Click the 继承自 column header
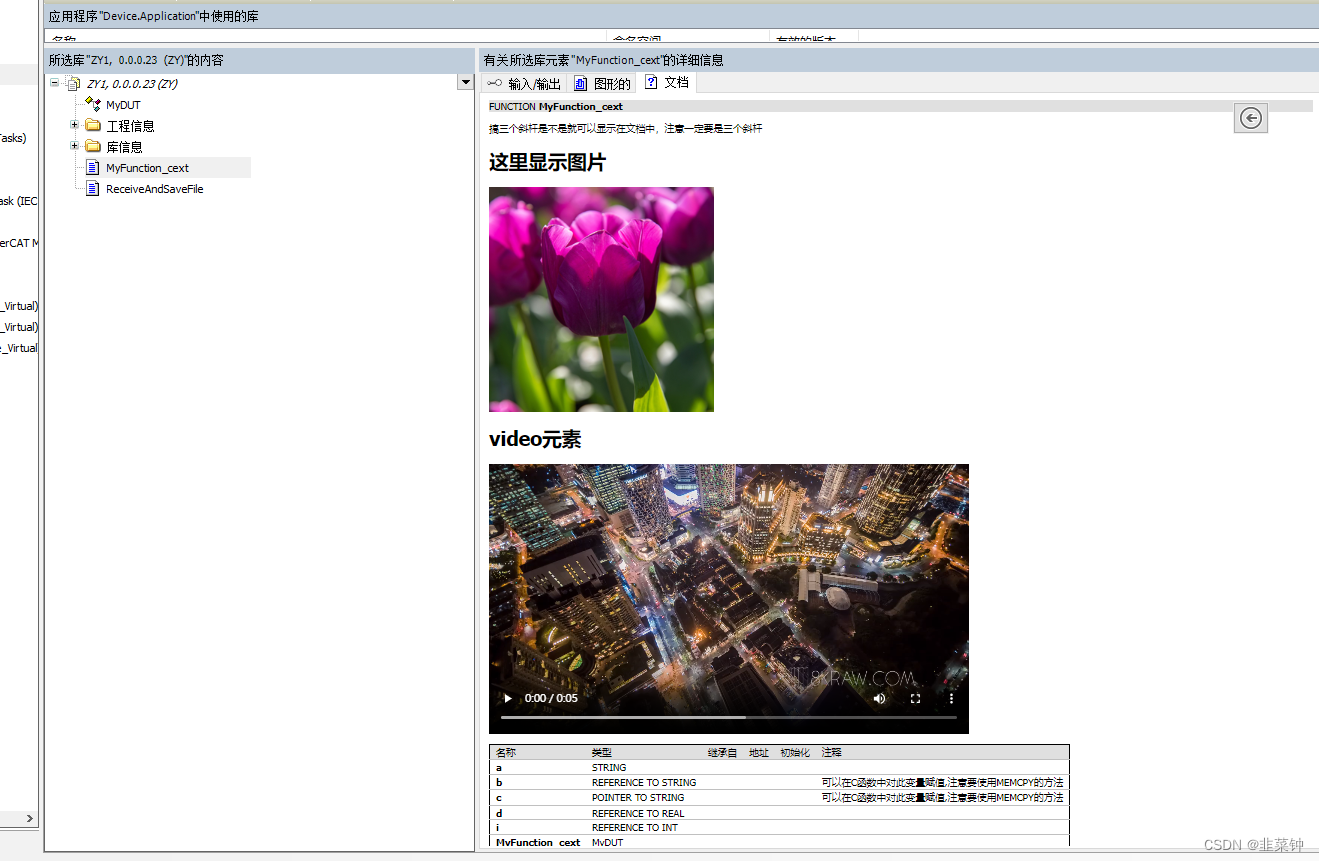This screenshot has height=861, width=1319. tap(723, 752)
